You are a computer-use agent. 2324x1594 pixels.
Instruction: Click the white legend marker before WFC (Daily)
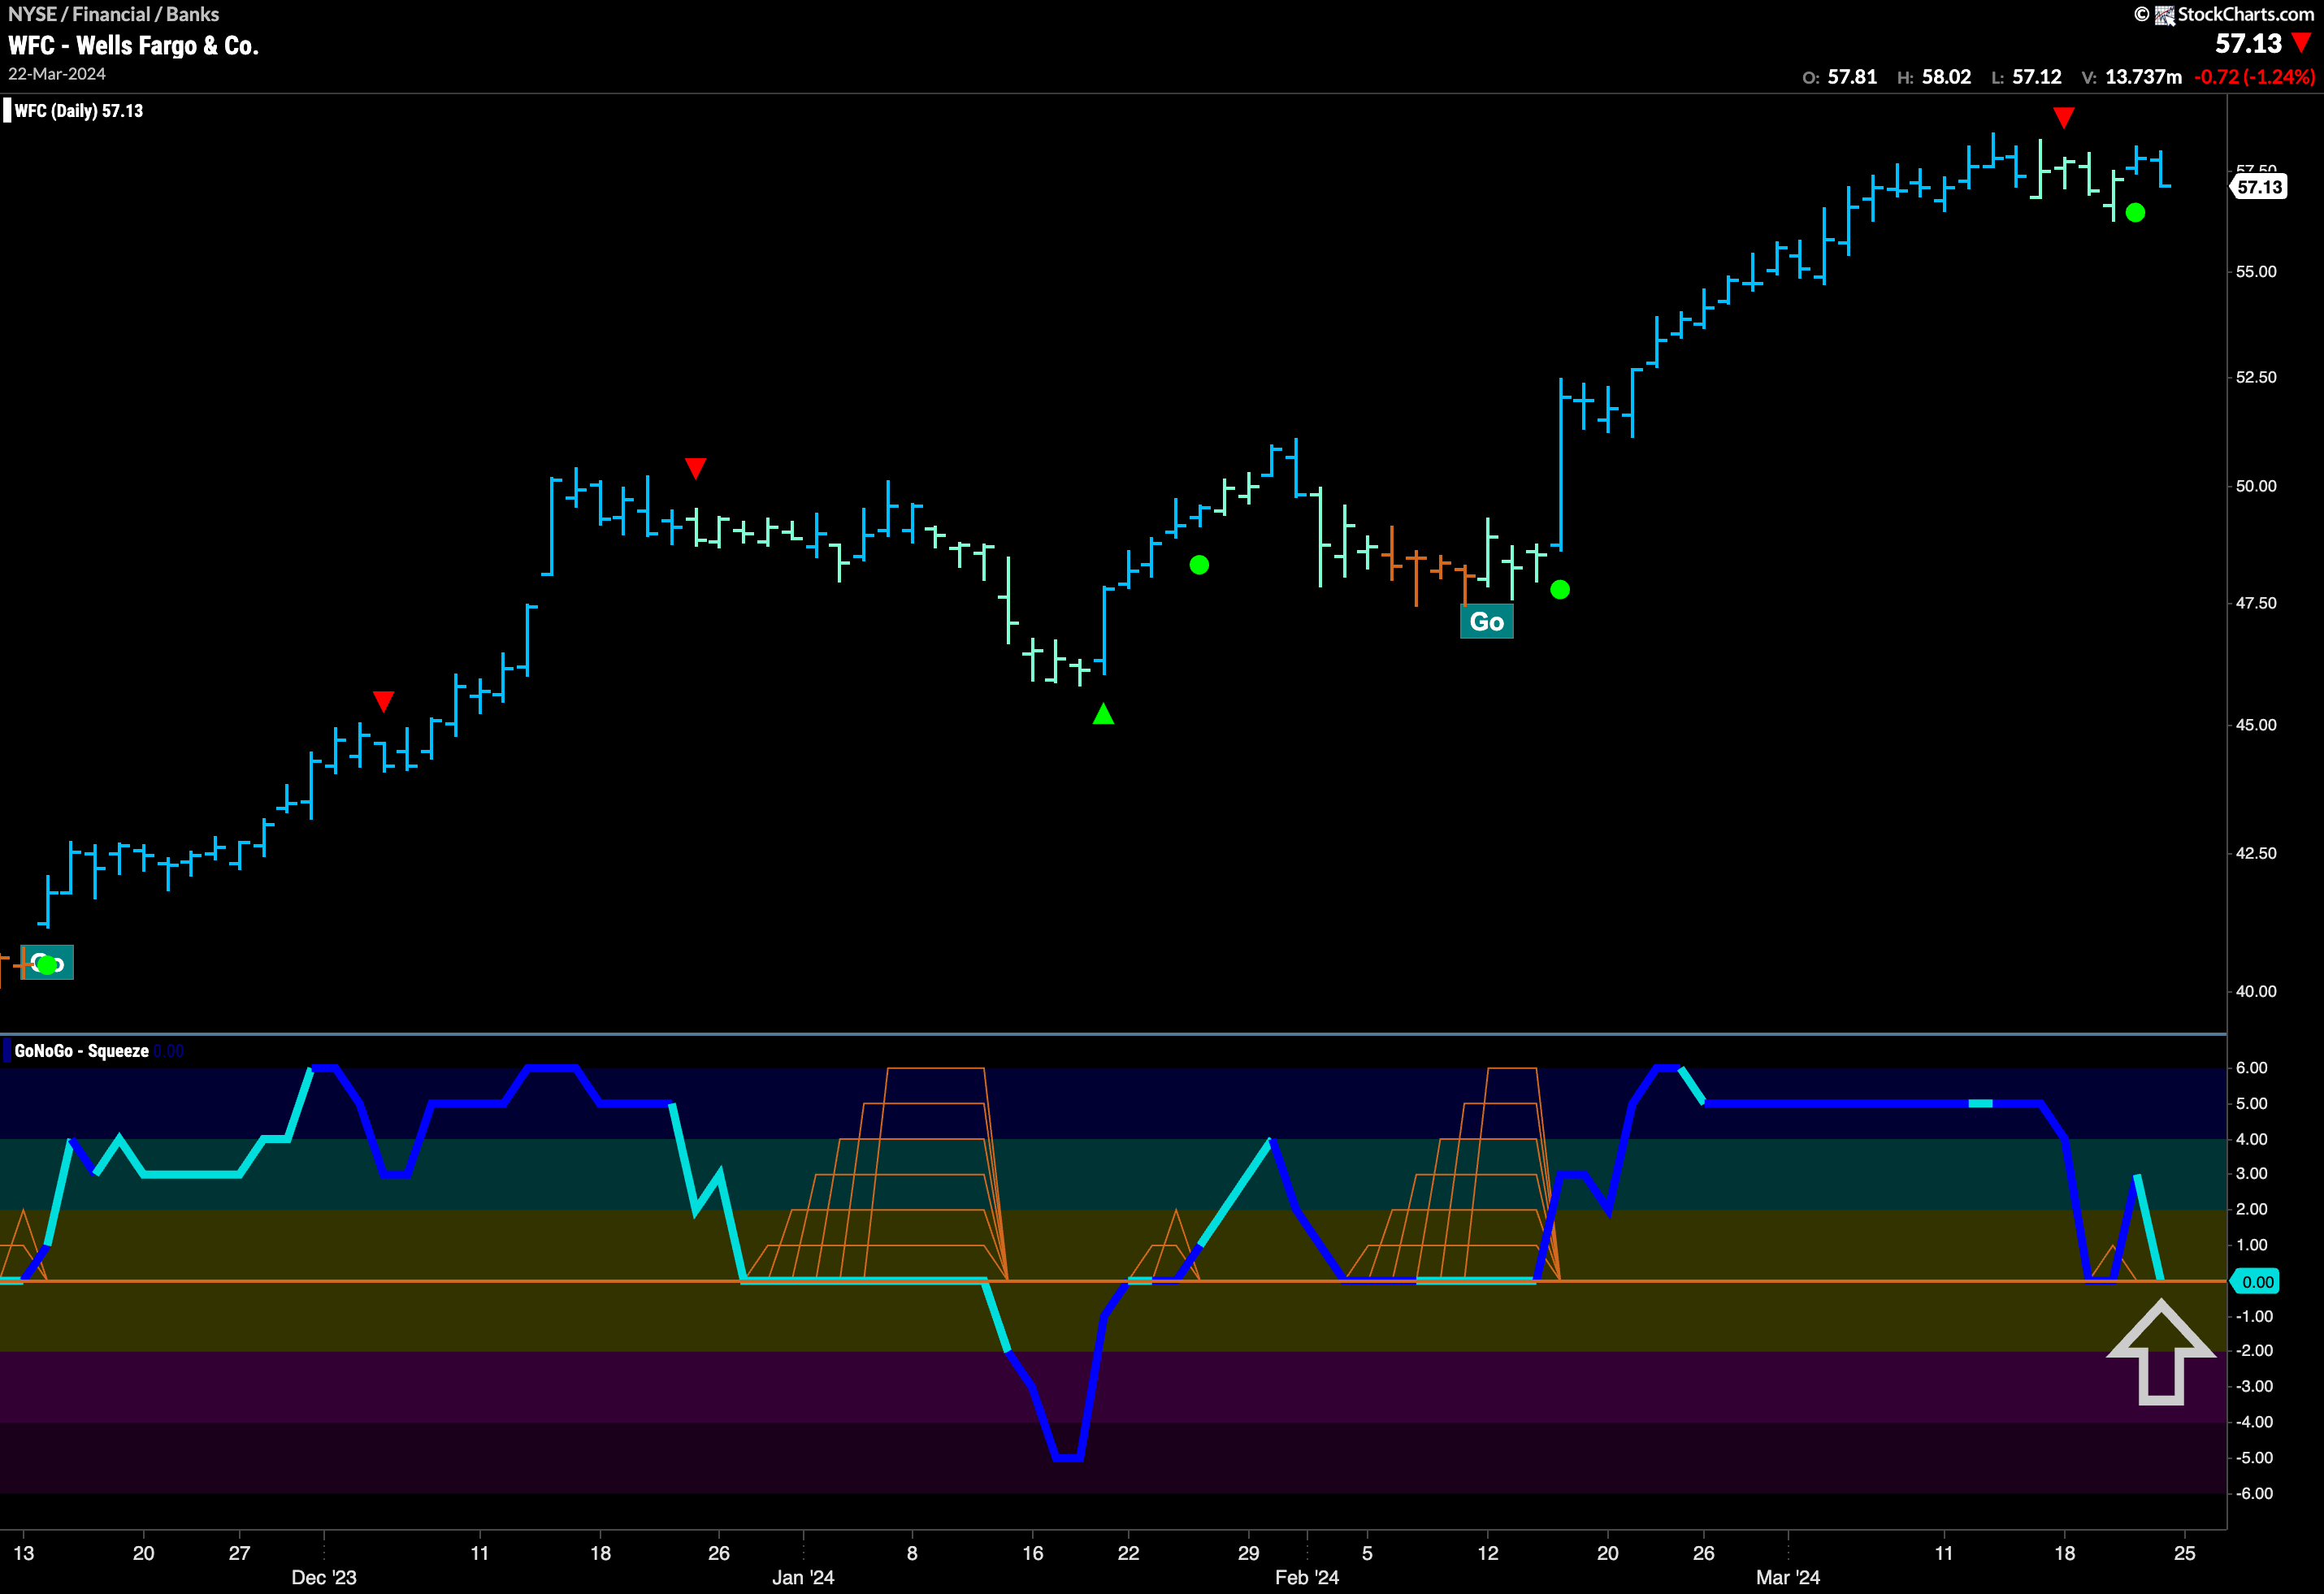click(x=7, y=111)
